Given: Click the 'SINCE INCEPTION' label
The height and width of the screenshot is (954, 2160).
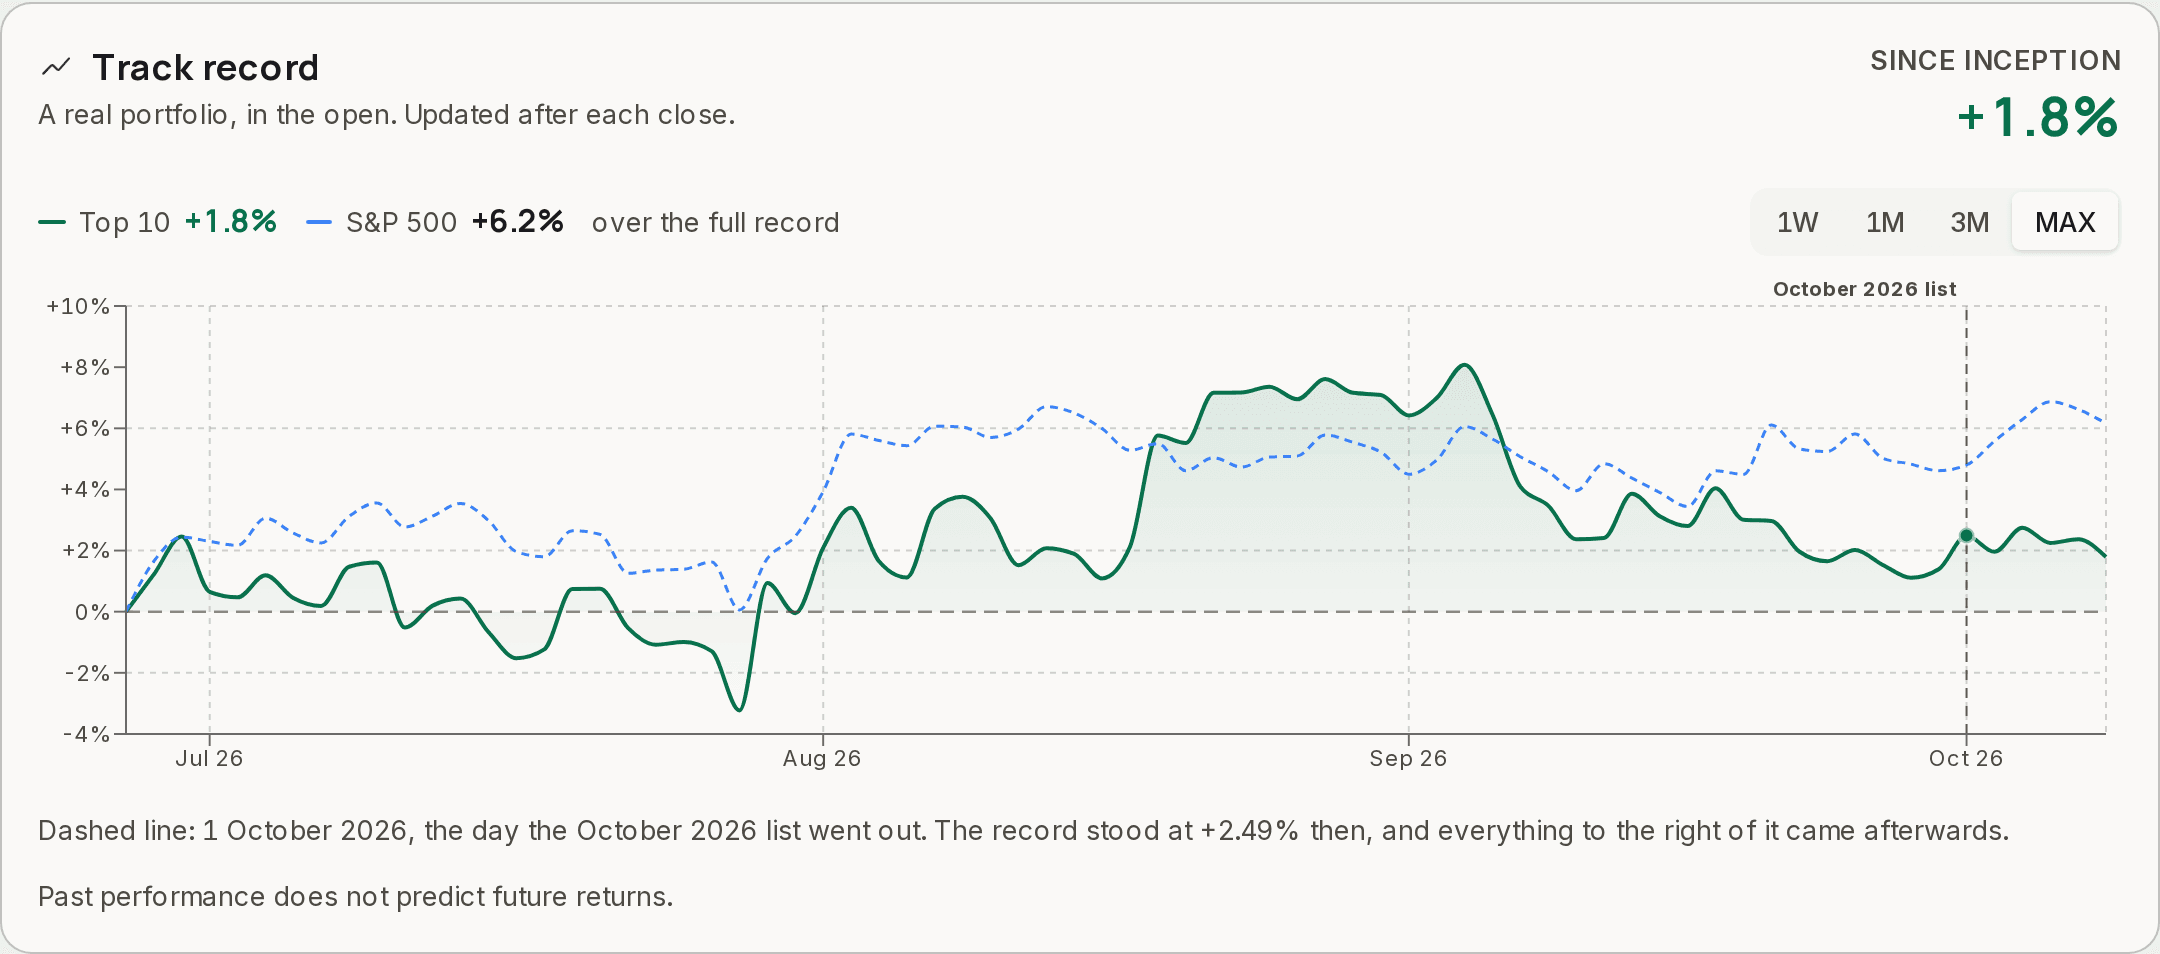Looking at the screenshot, I should point(1995,61).
